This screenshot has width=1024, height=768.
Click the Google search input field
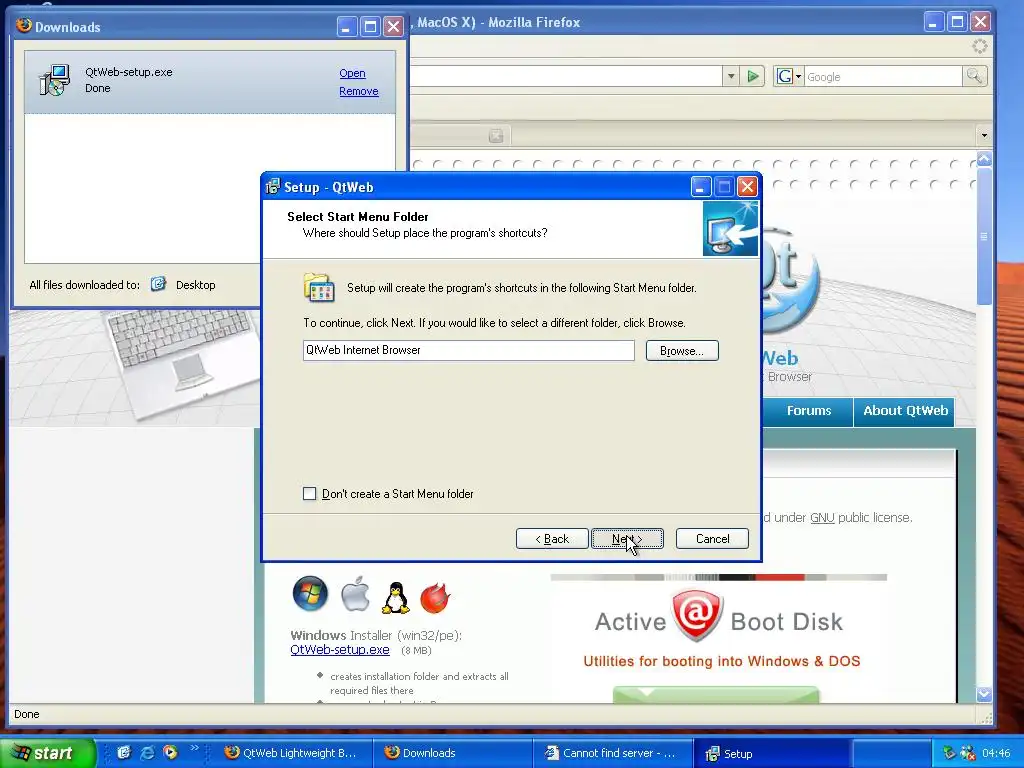[883, 76]
